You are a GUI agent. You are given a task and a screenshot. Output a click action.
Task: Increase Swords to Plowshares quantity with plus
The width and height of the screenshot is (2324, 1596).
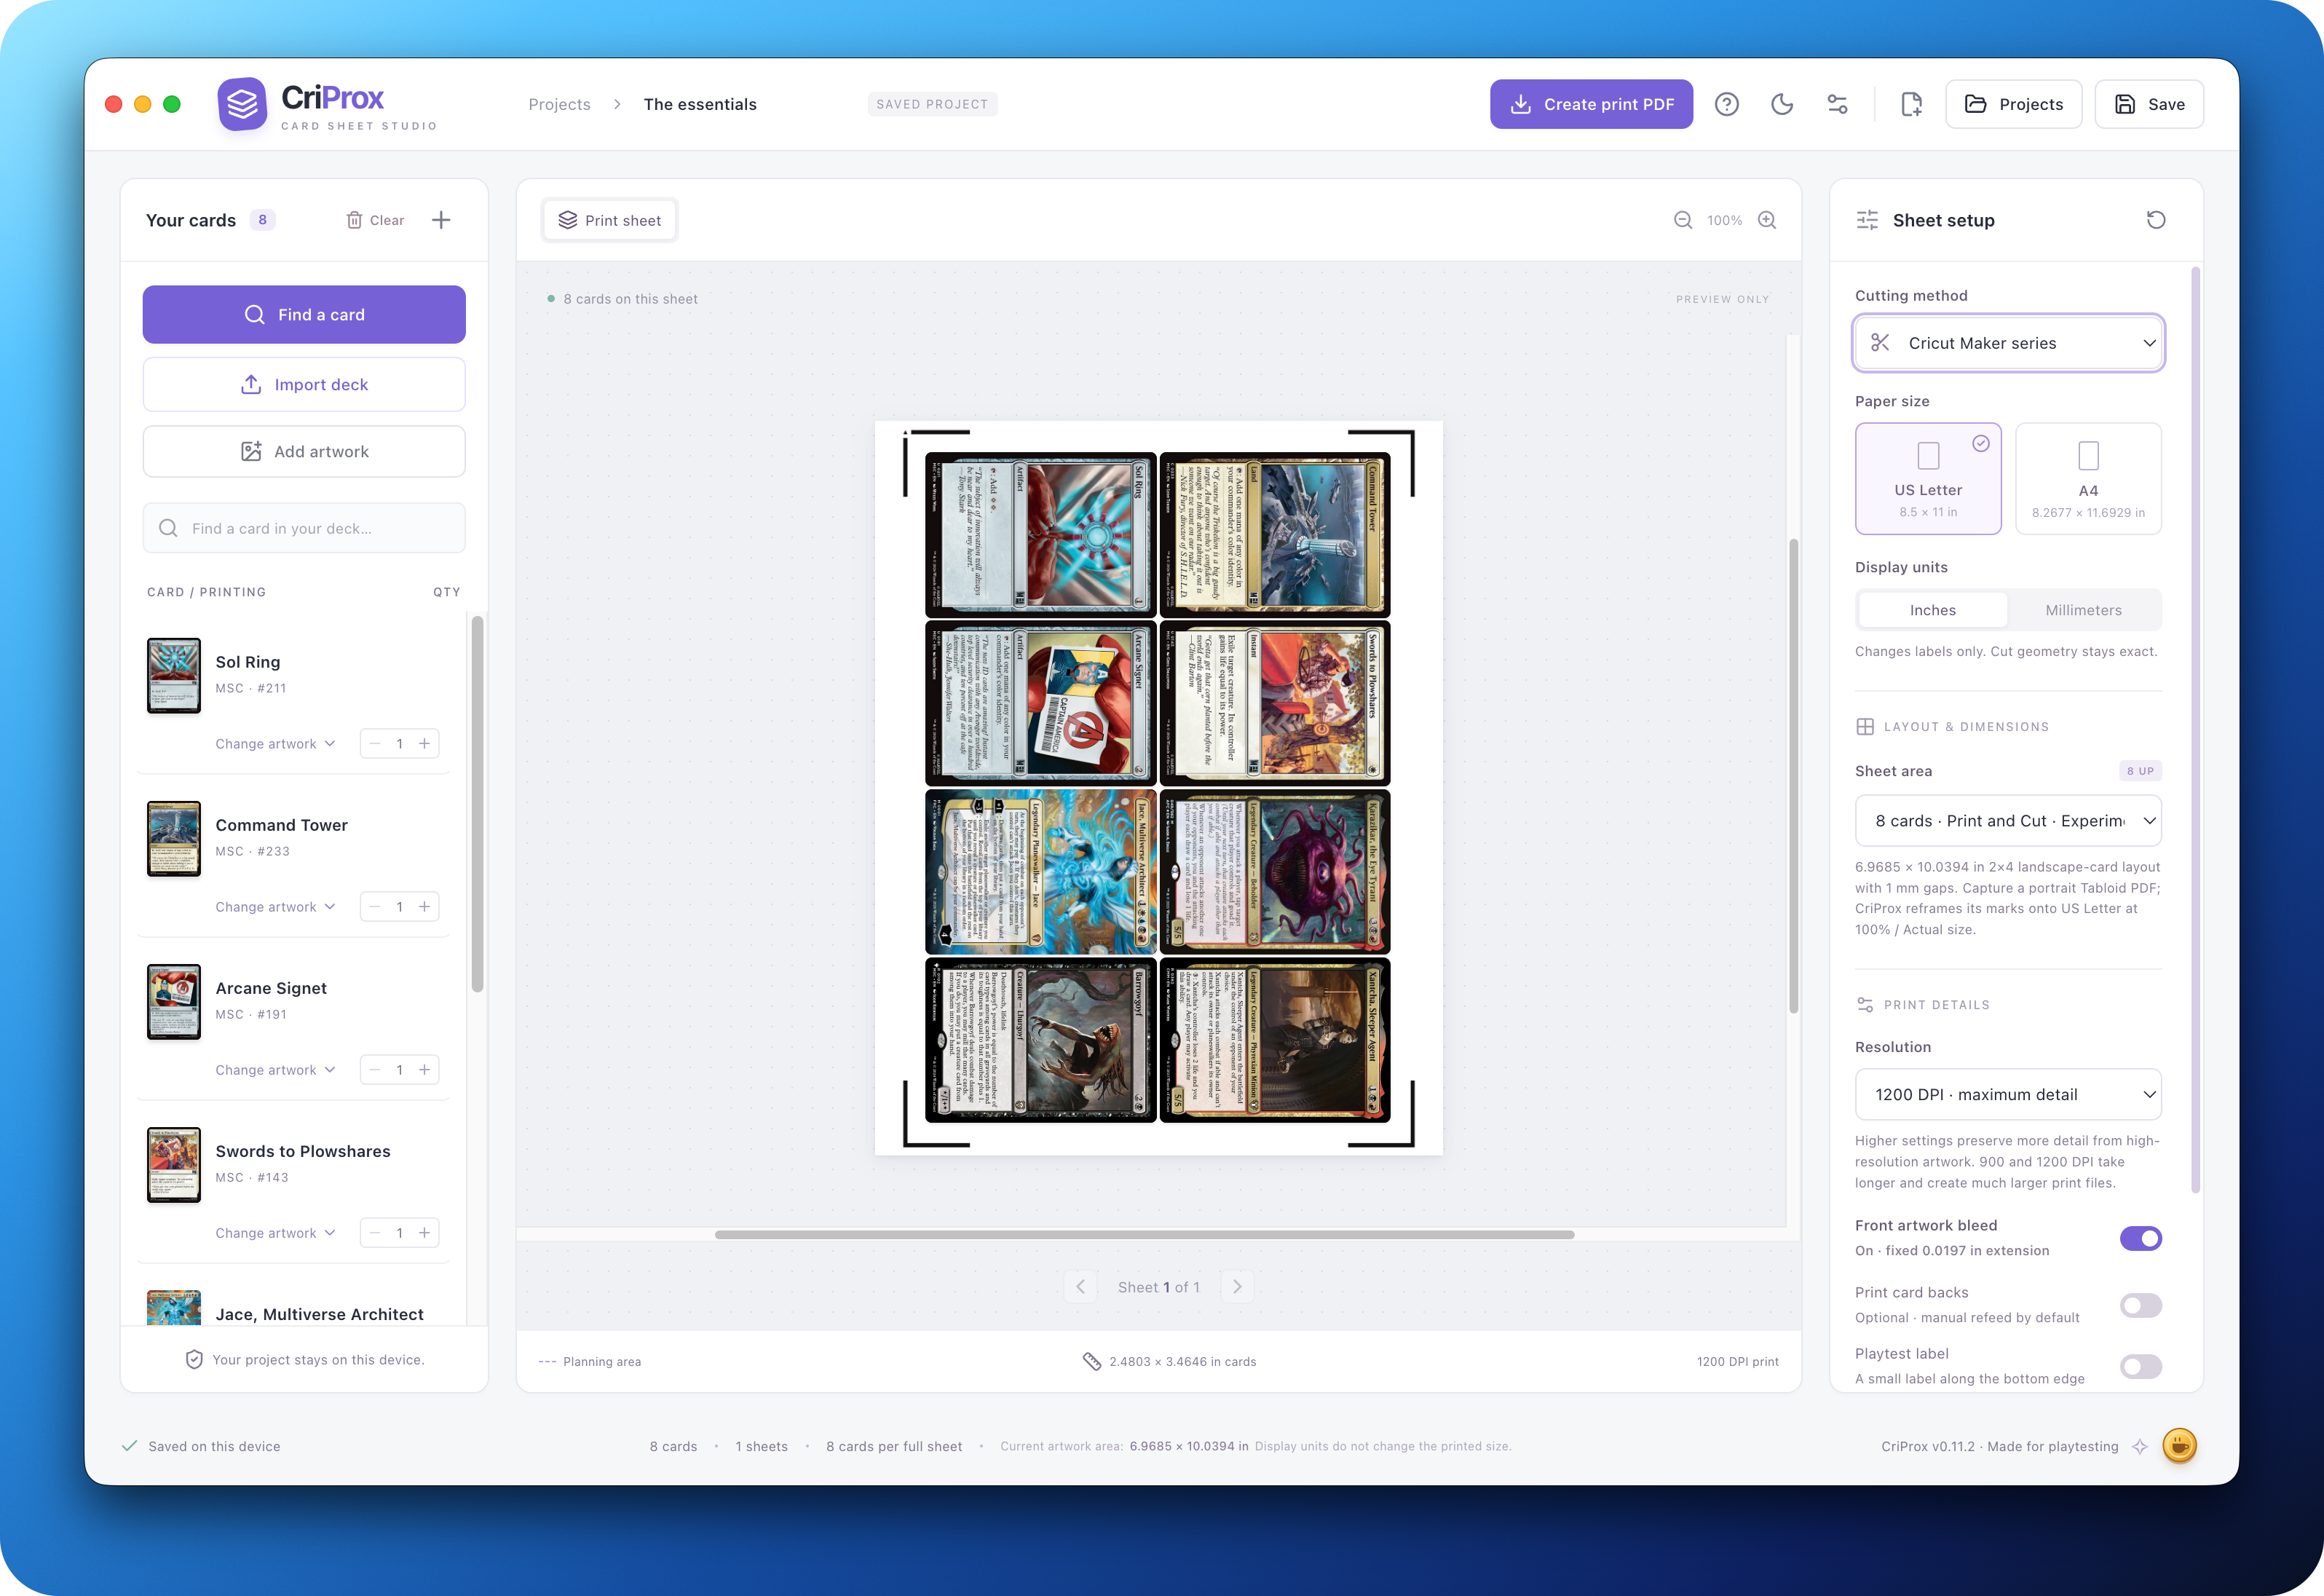pyautogui.click(x=424, y=1232)
